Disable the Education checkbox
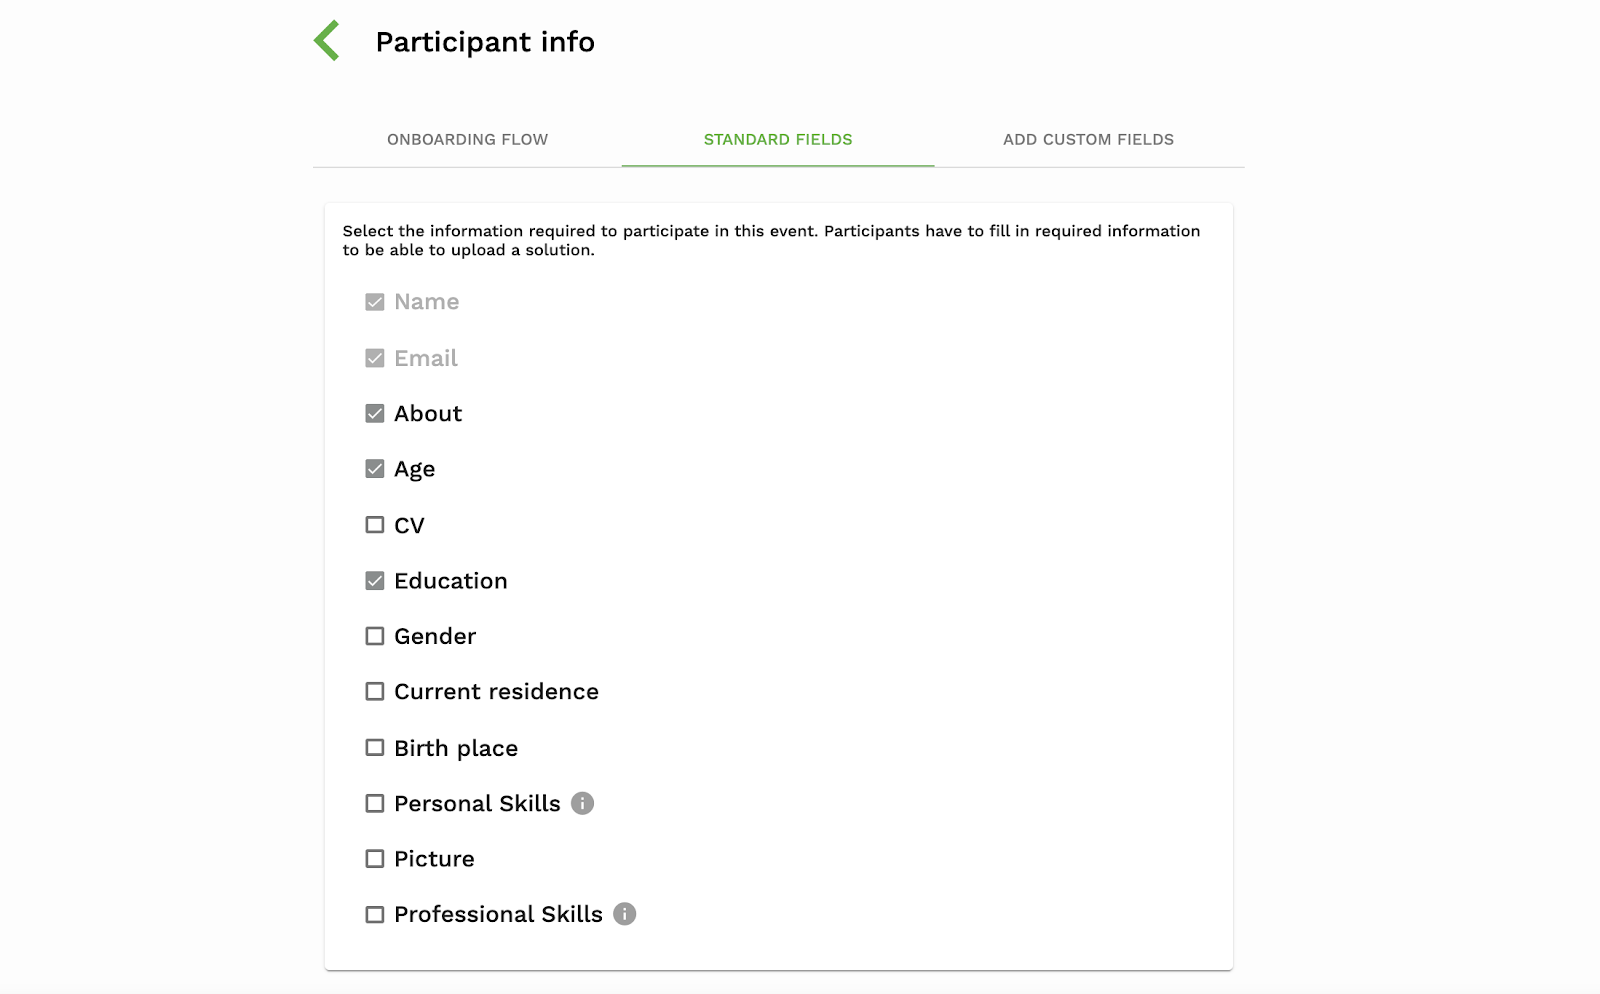 click(x=375, y=581)
